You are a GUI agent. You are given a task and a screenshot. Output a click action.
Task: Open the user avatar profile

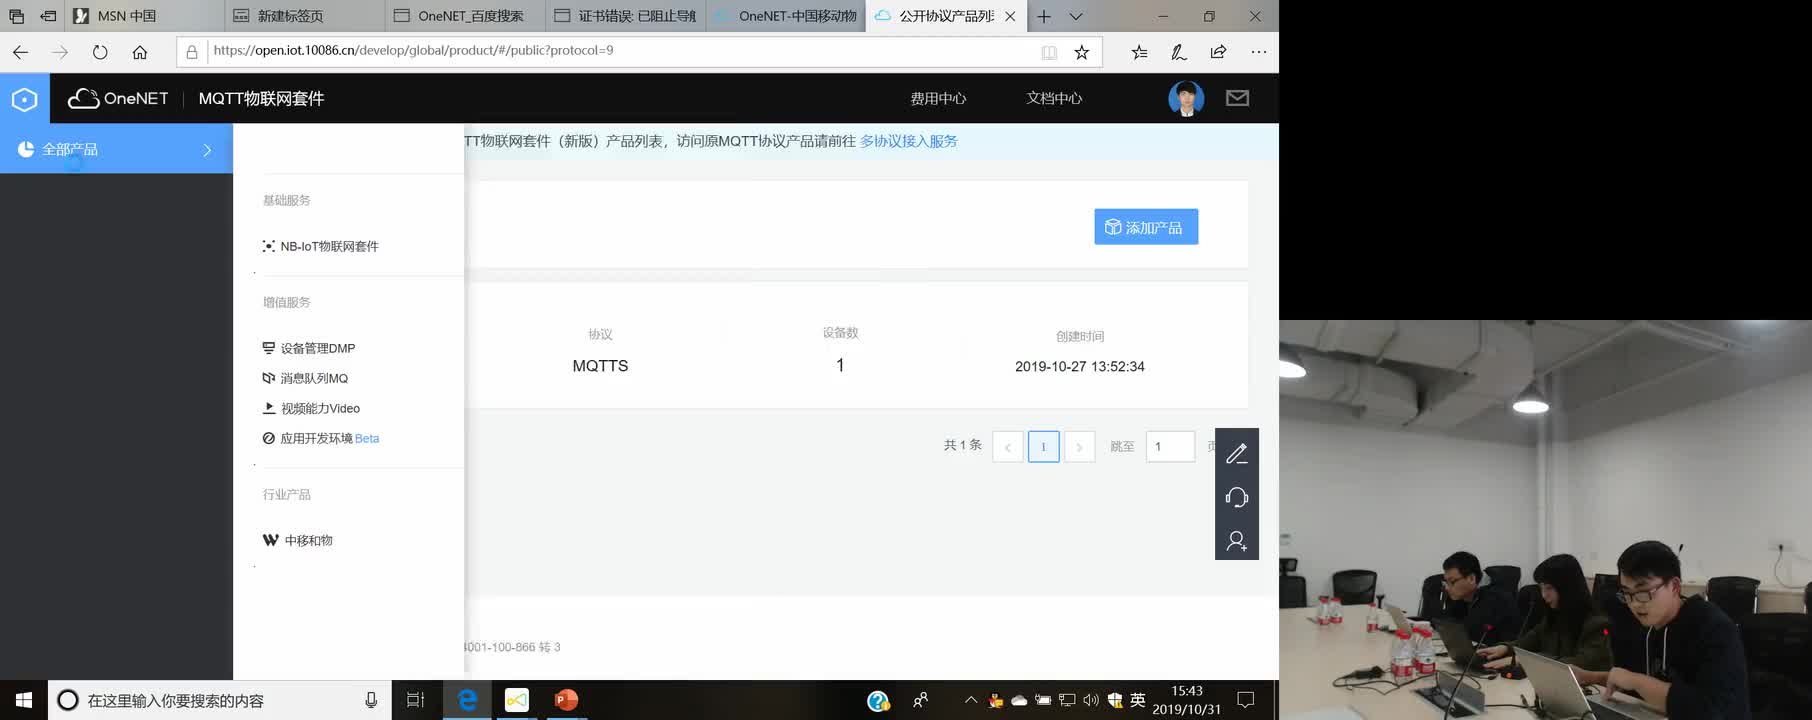(x=1186, y=98)
